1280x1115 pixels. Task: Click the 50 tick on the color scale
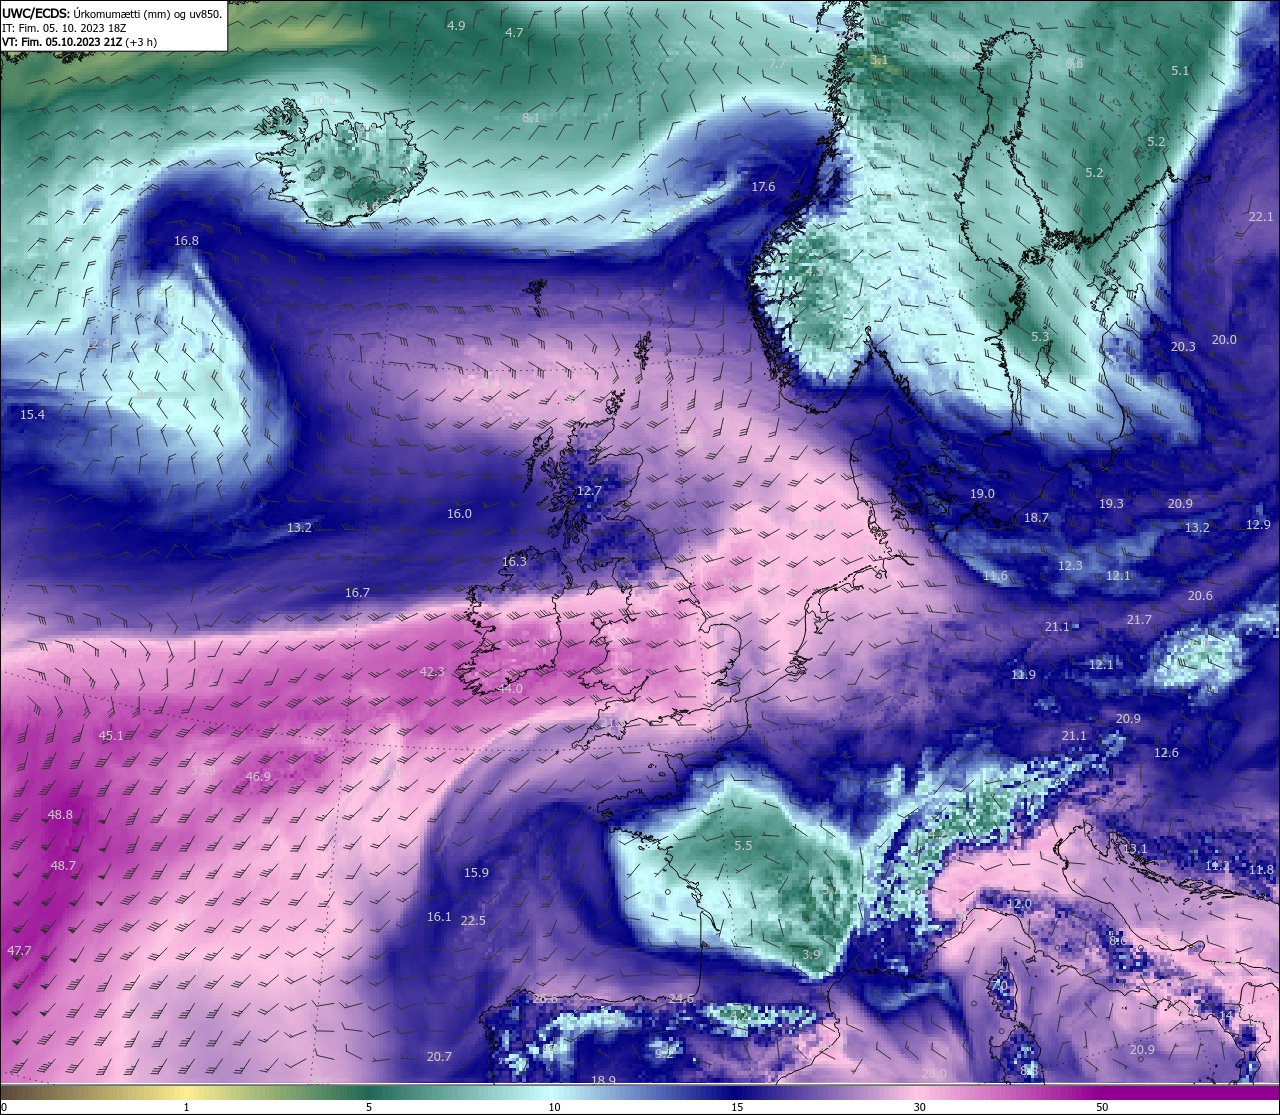click(1102, 1107)
